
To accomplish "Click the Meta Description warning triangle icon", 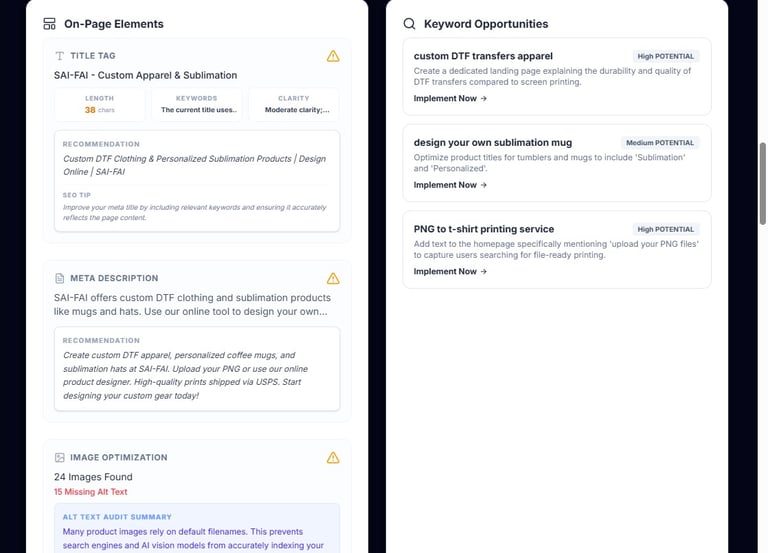I will (x=333, y=278).
